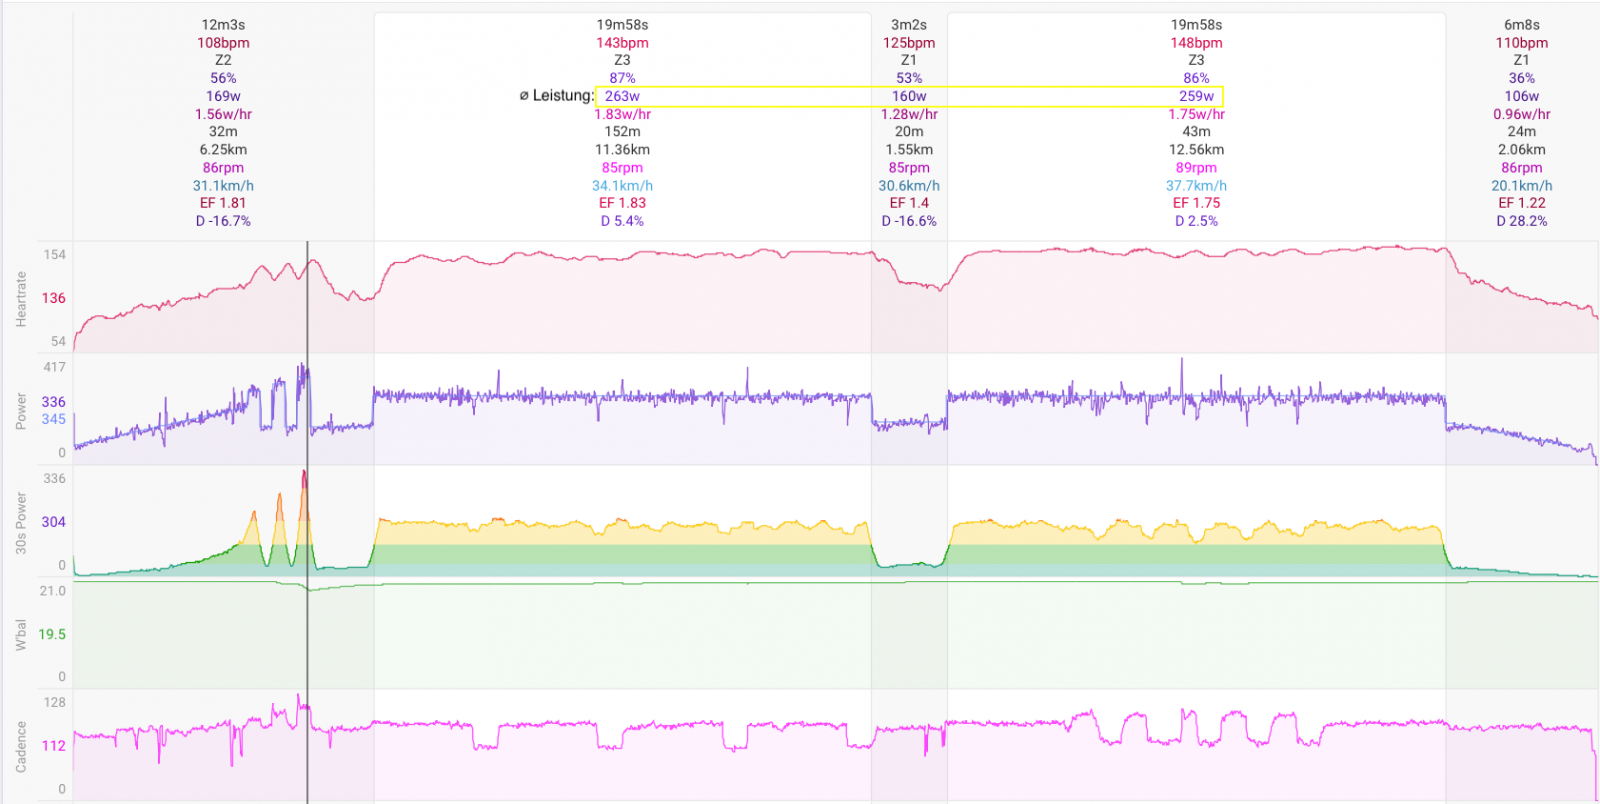Click the 12.56km distance value
Image resolution: width=1600 pixels, height=804 pixels.
point(1196,150)
